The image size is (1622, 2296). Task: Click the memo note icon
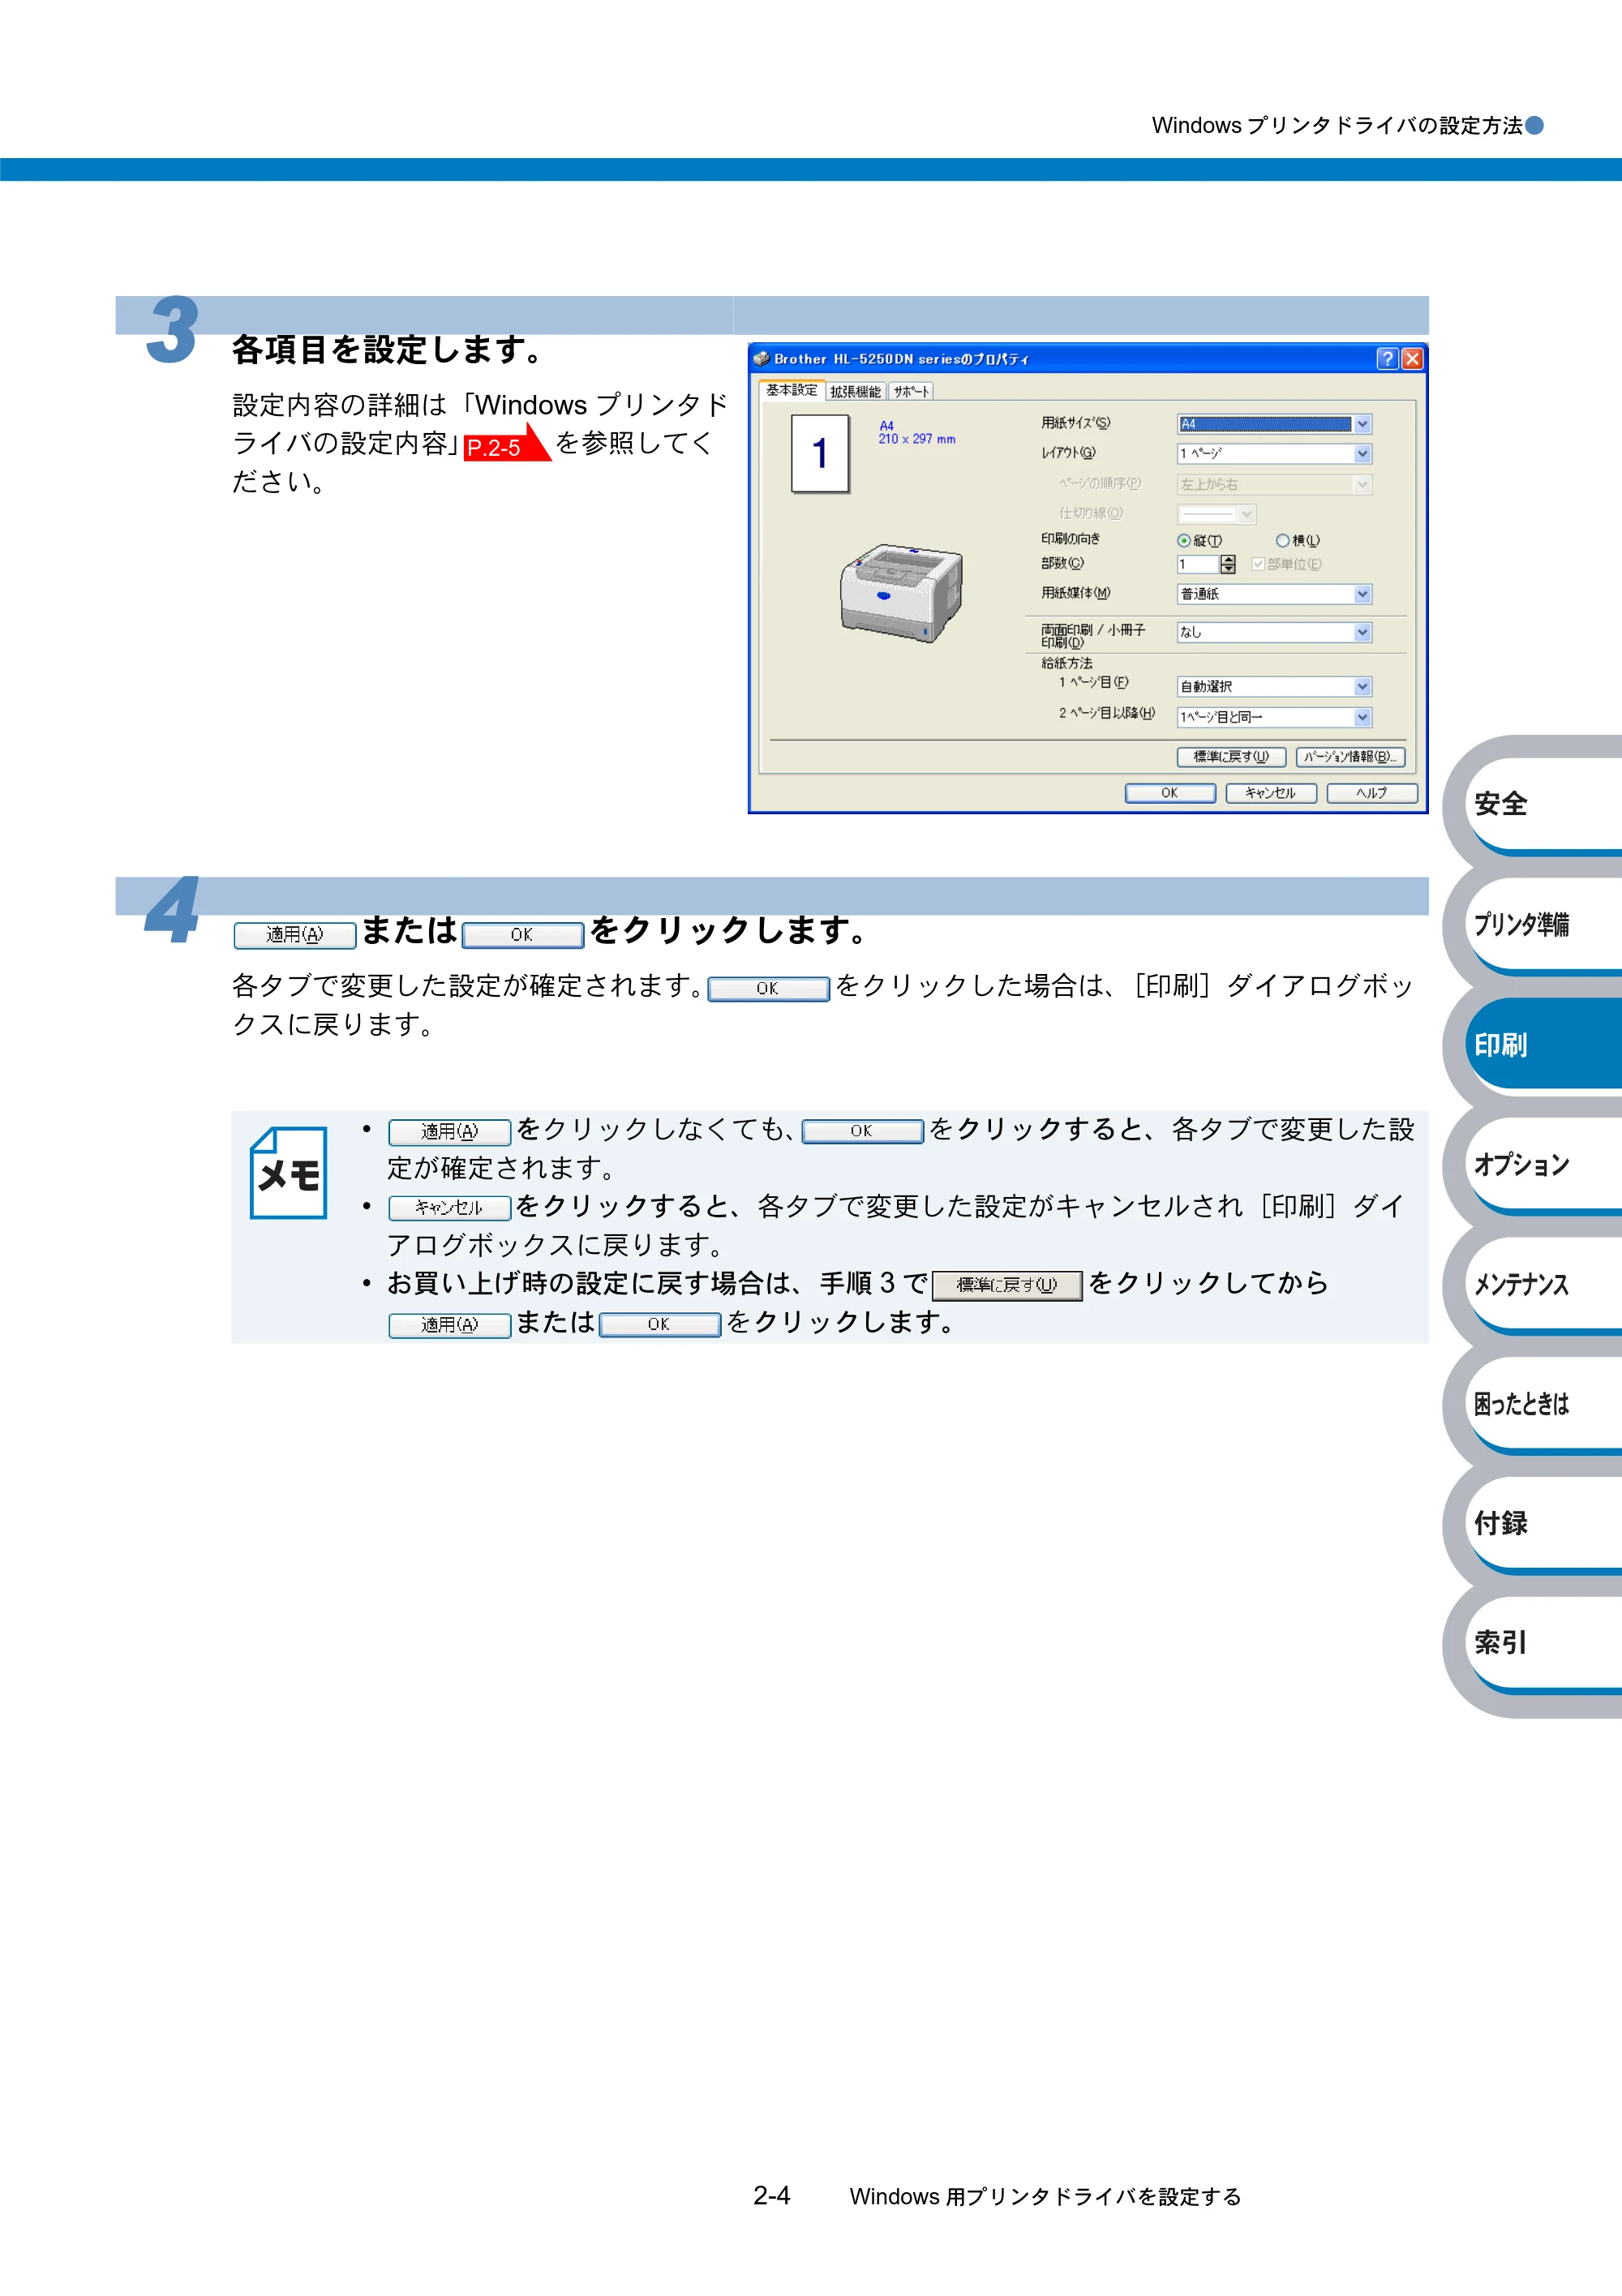coord(288,1172)
